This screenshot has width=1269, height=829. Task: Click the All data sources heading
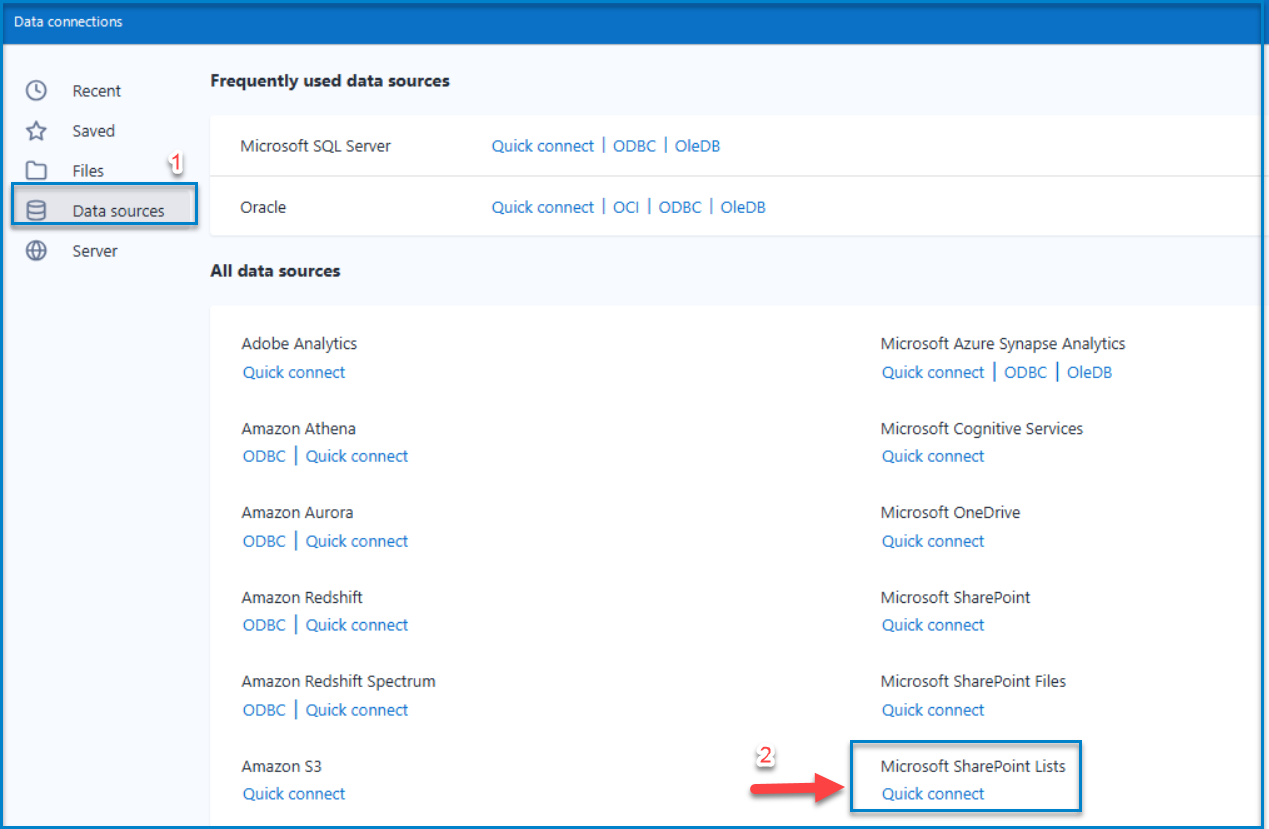pos(275,271)
